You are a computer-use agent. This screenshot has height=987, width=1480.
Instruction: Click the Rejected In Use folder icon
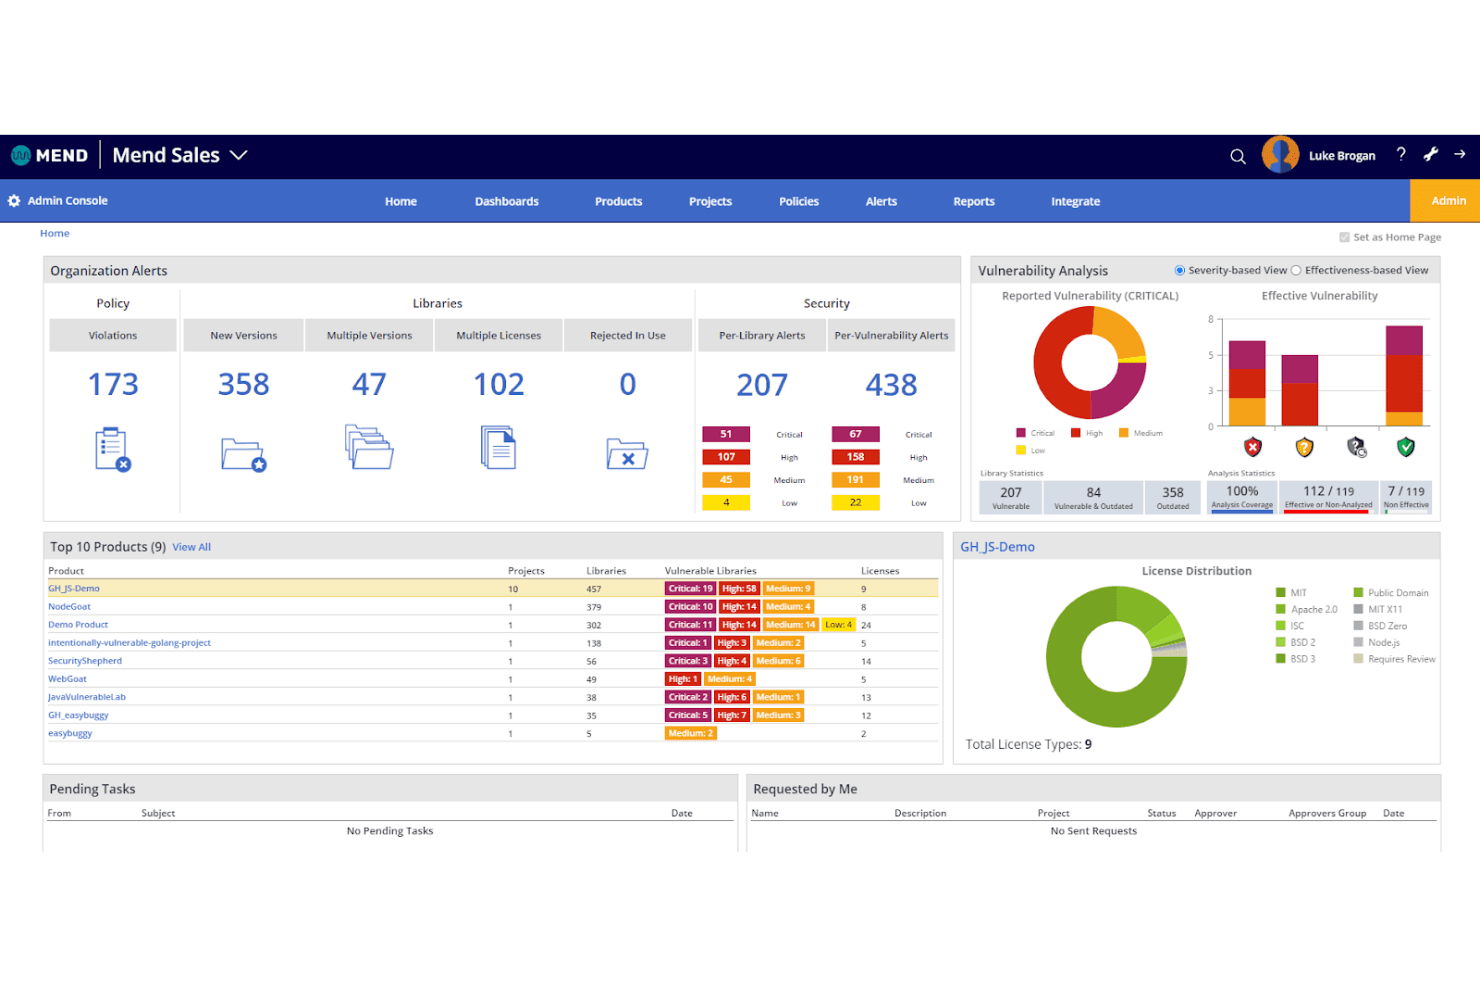point(627,454)
